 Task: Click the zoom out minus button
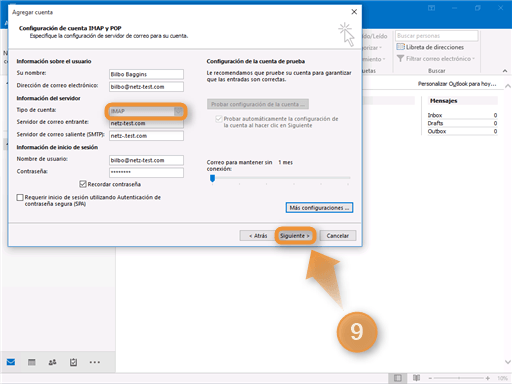(x=430, y=378)
